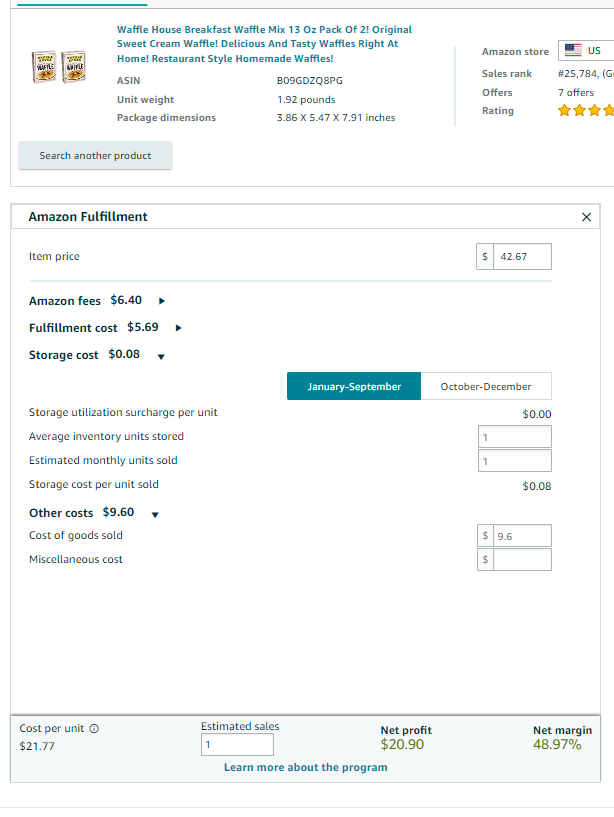This screenshot has width=614, height=817.
Task: Click Cost per unit $21.77 value
Action: coord(37,746)
